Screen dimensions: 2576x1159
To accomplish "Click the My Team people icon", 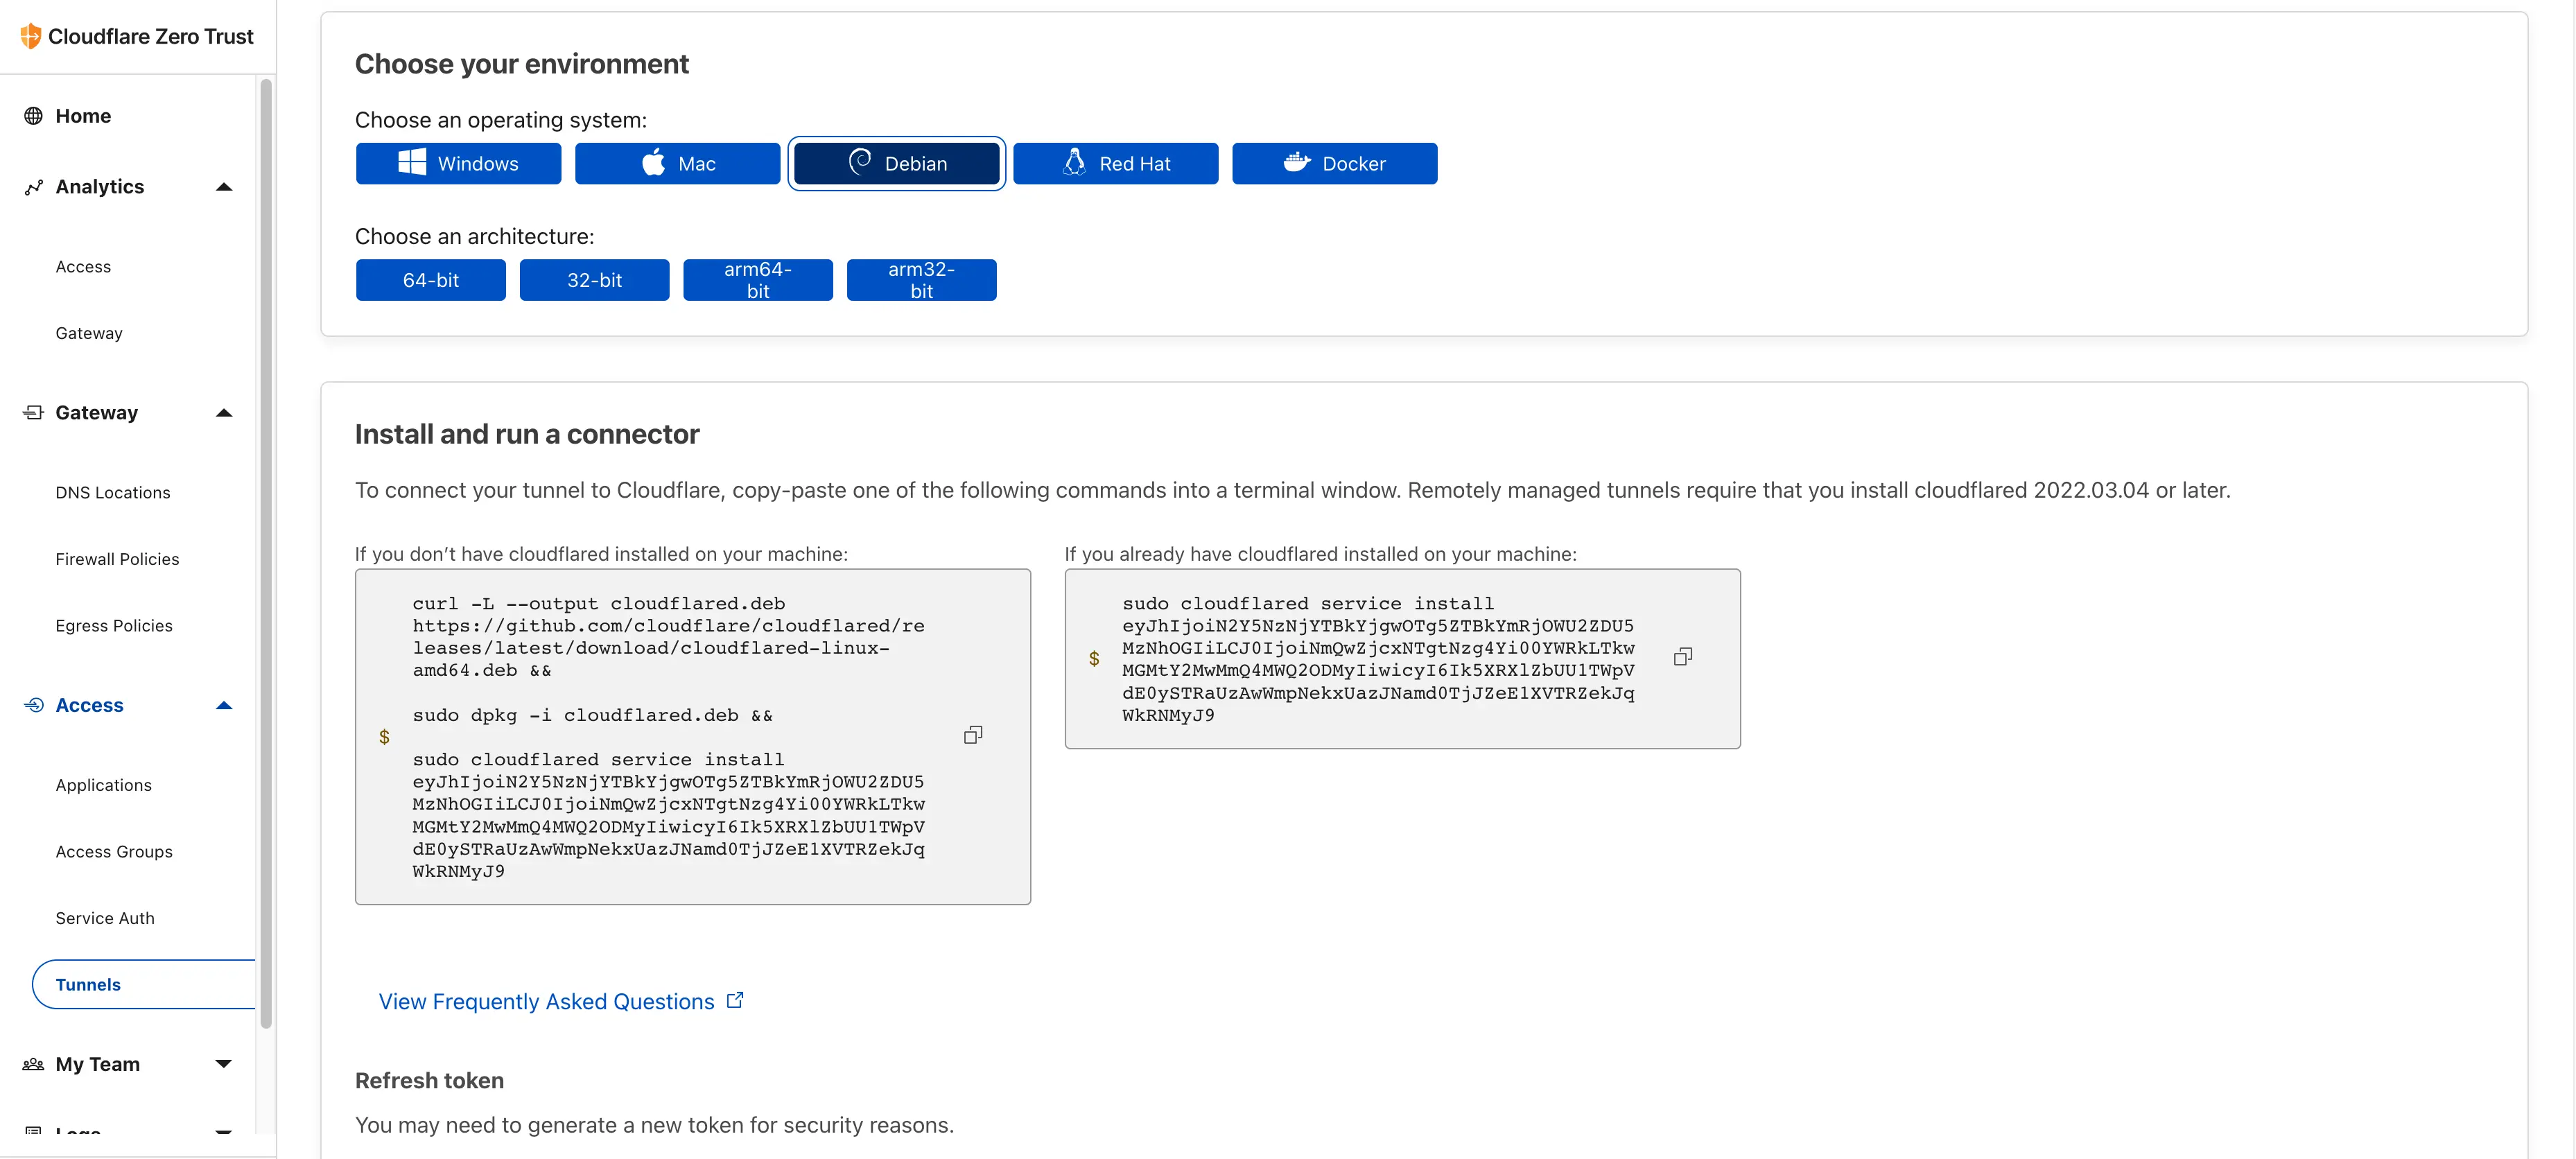I will (33, 1064).
